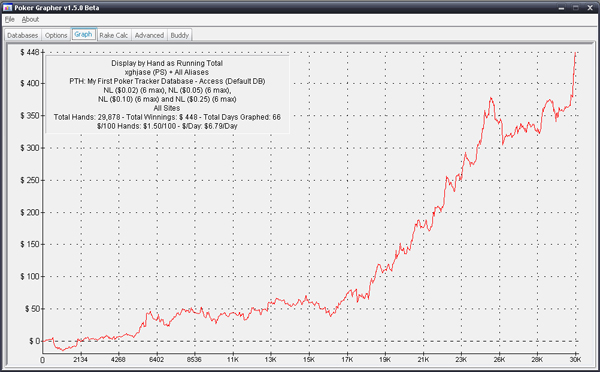600x372 pixels.
Task: Switch to the Databases tab
Action: (x=23, y=35)
